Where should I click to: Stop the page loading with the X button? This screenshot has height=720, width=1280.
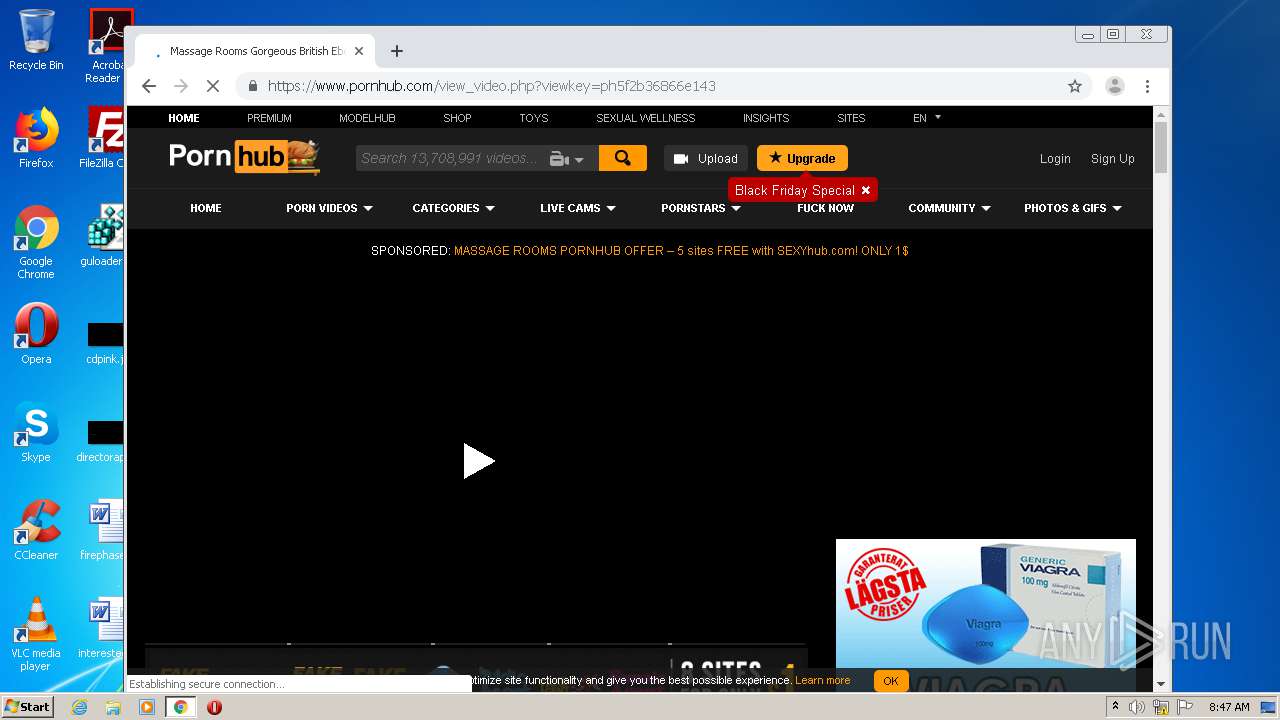[213, 86]
